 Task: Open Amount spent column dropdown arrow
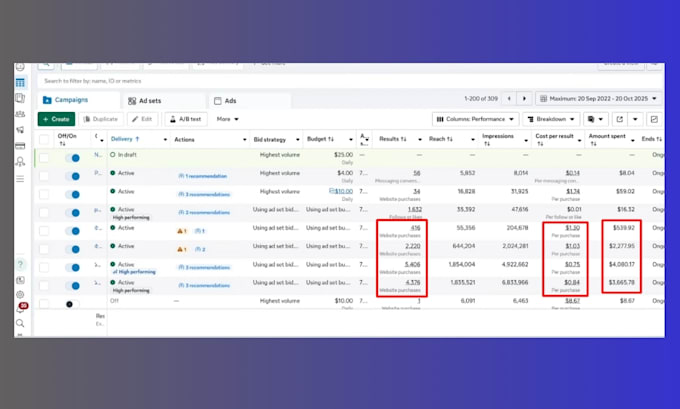pyautogui.click(x=633, y=140)
